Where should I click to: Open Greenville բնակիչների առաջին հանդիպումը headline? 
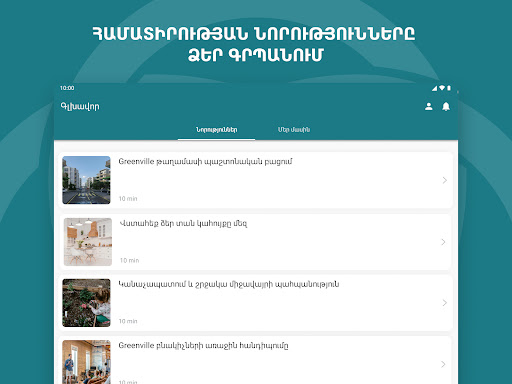[x=203, y=346]
